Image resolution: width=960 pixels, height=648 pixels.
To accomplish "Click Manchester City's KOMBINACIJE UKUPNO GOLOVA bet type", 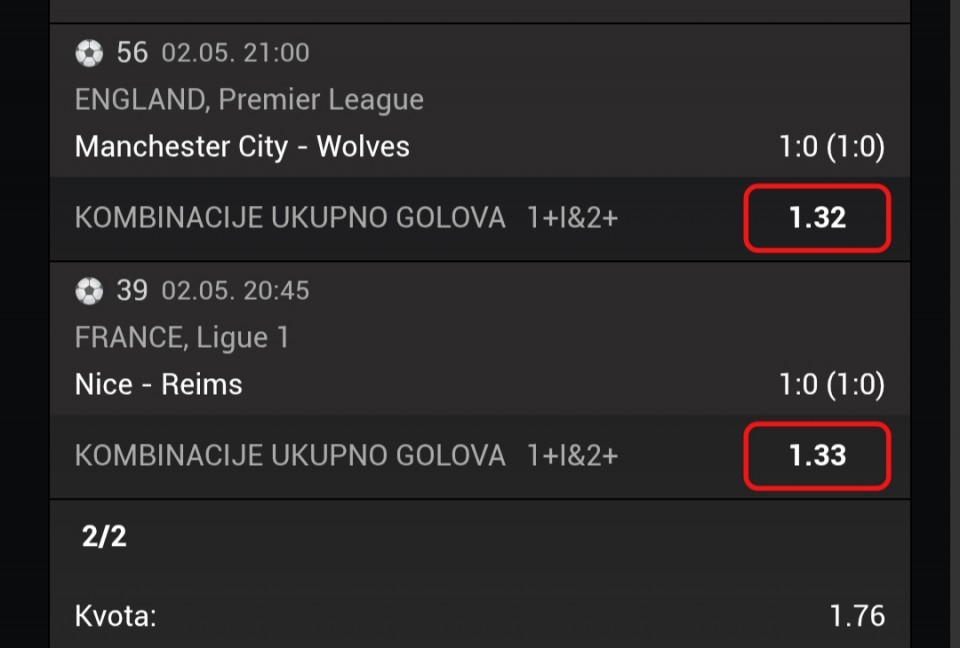I will point(290,218).
